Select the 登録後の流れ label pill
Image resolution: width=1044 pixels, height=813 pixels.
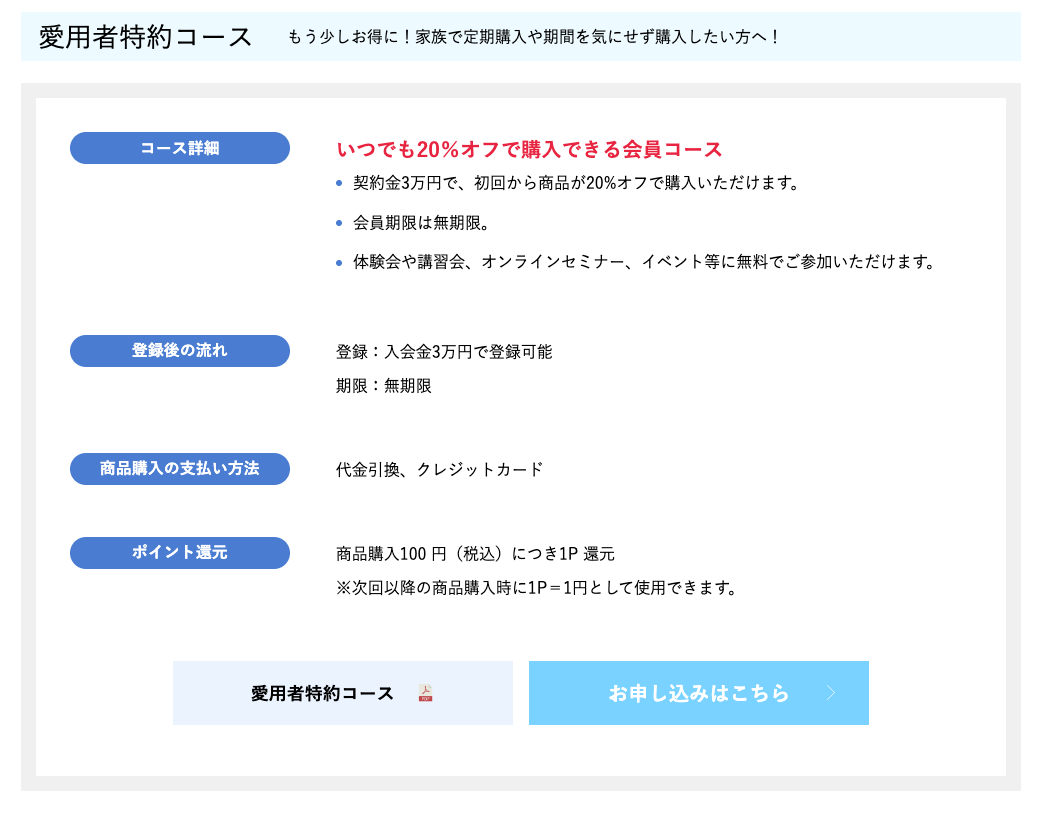180,351
